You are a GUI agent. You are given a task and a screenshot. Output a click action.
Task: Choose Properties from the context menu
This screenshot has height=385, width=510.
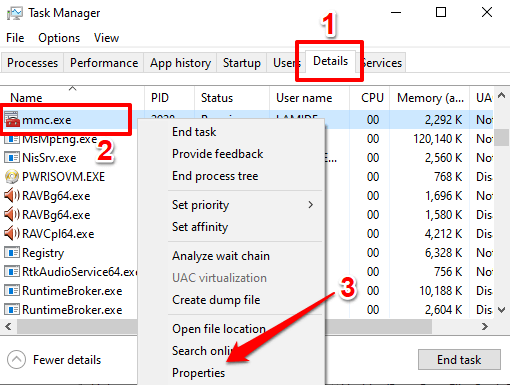click(x=198, y=373)
